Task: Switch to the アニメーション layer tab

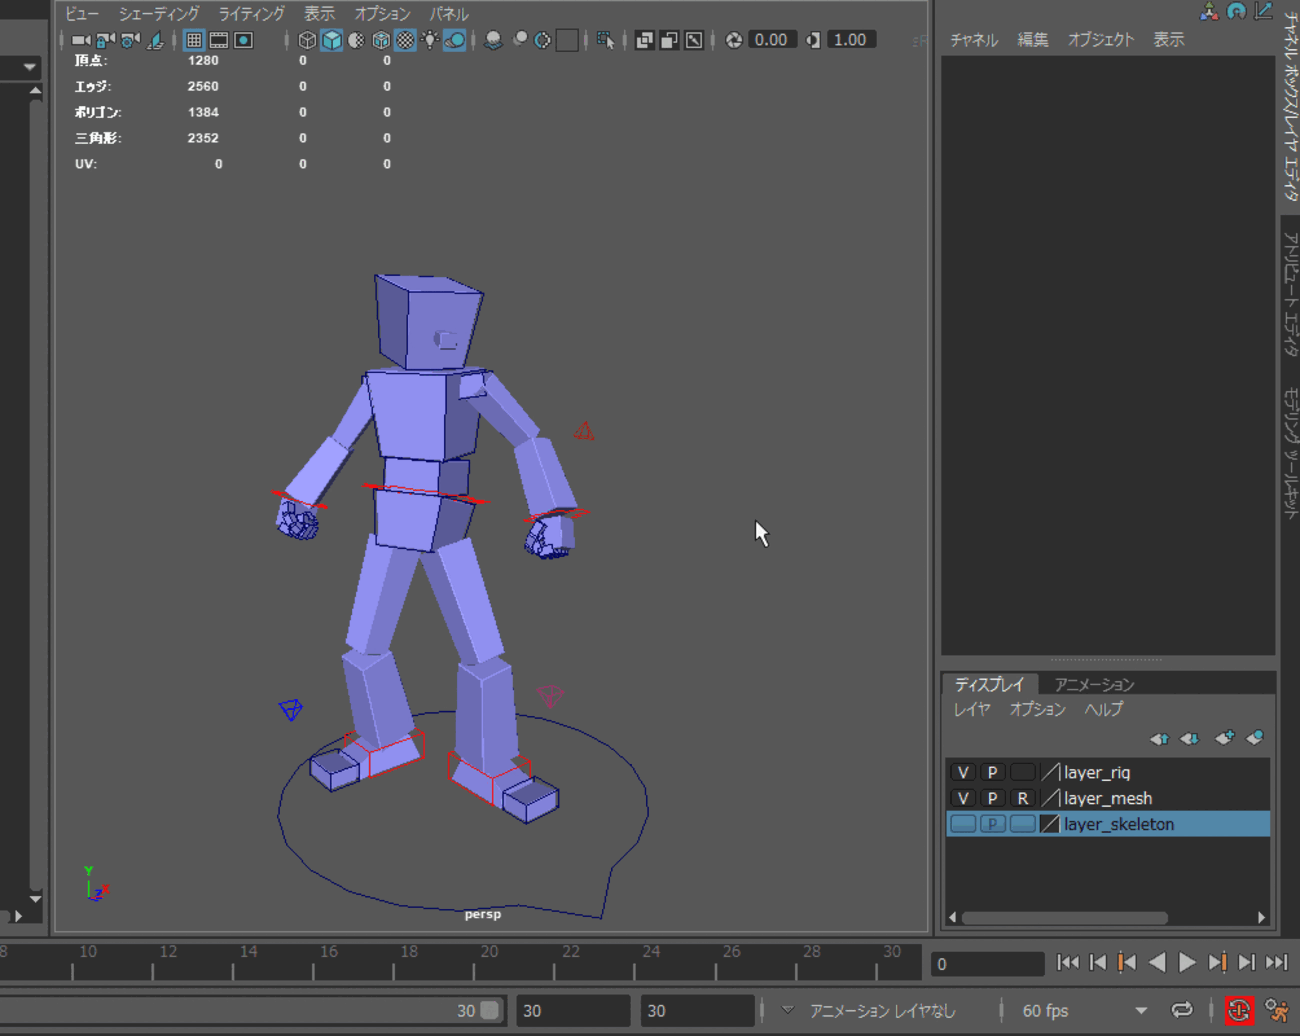Action: pos(1094,684)
